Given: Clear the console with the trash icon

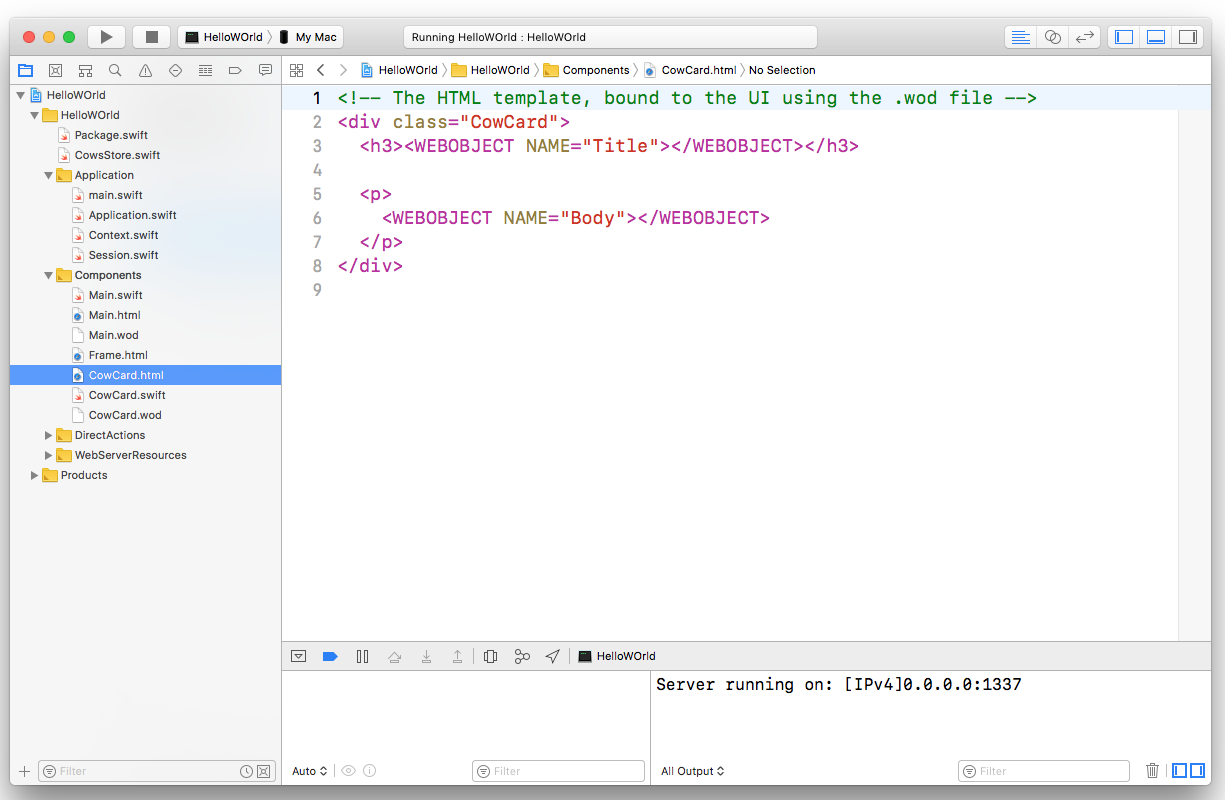Looking at the screenshot, I should tap(1152, 771).
